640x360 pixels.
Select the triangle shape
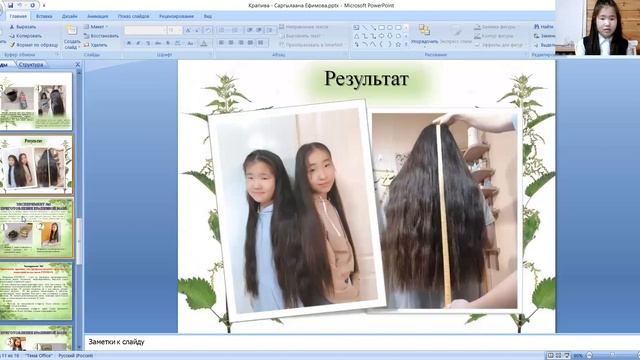pyautogui.click(x=356, y=36)
